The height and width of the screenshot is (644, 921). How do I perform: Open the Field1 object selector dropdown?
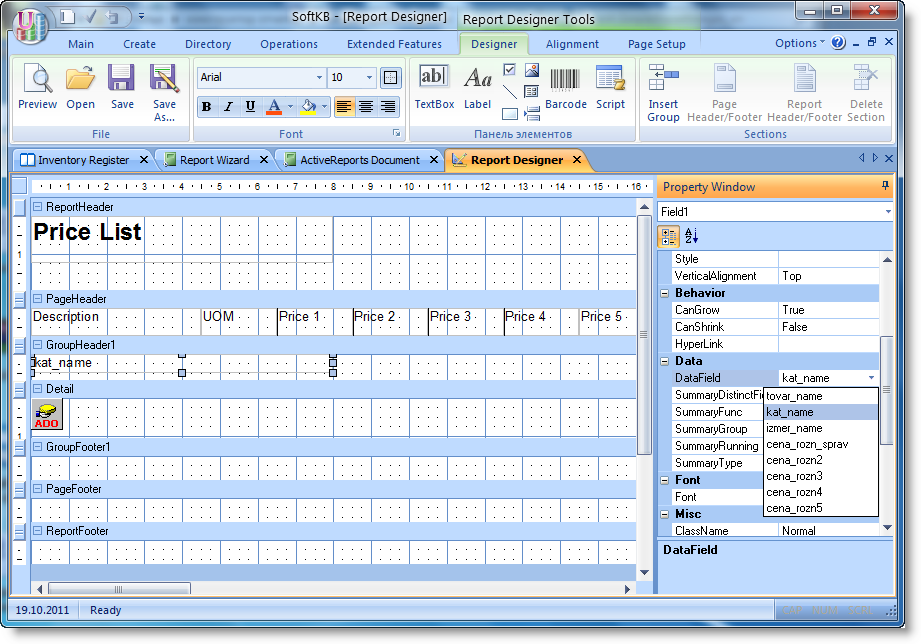point(888,212)
